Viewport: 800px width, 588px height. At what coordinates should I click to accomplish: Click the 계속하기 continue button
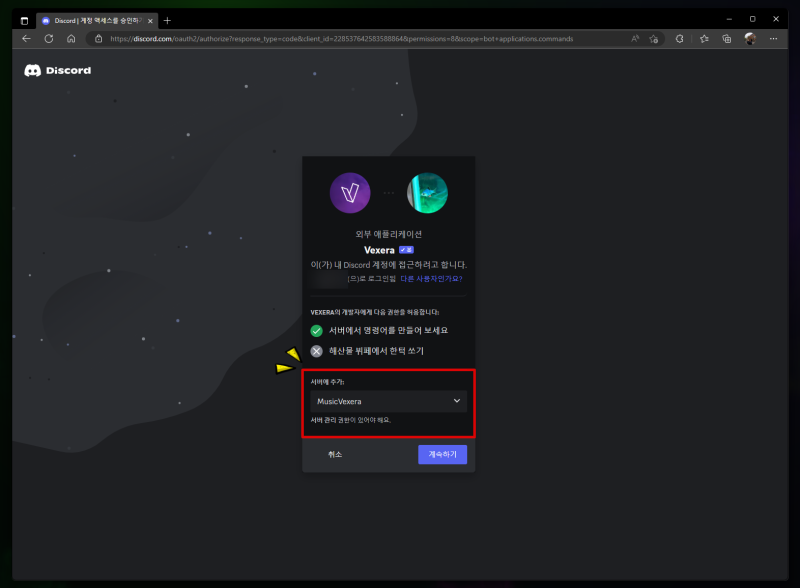coord(442,454)
